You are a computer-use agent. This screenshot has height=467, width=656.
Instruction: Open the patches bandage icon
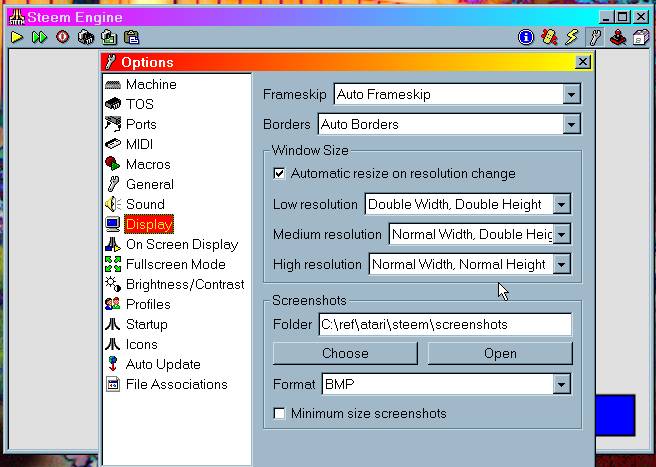pos(549,38)
